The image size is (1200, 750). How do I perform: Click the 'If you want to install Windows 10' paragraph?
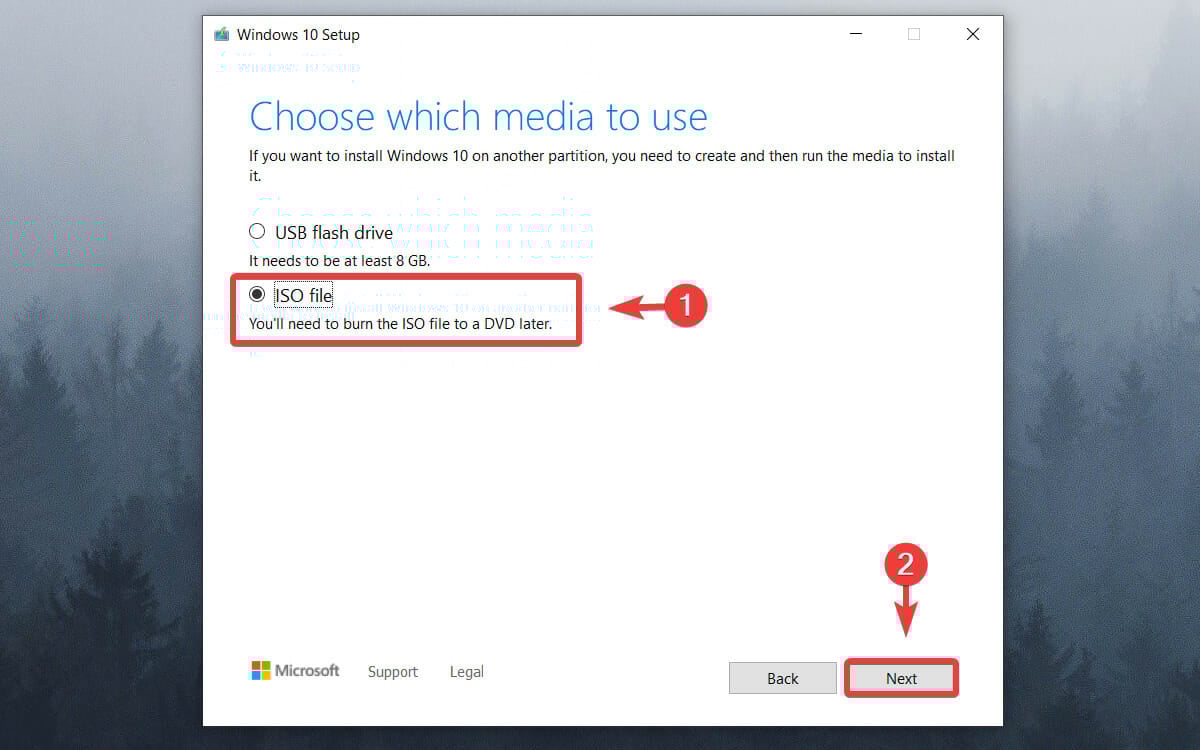tap(602, 165)
